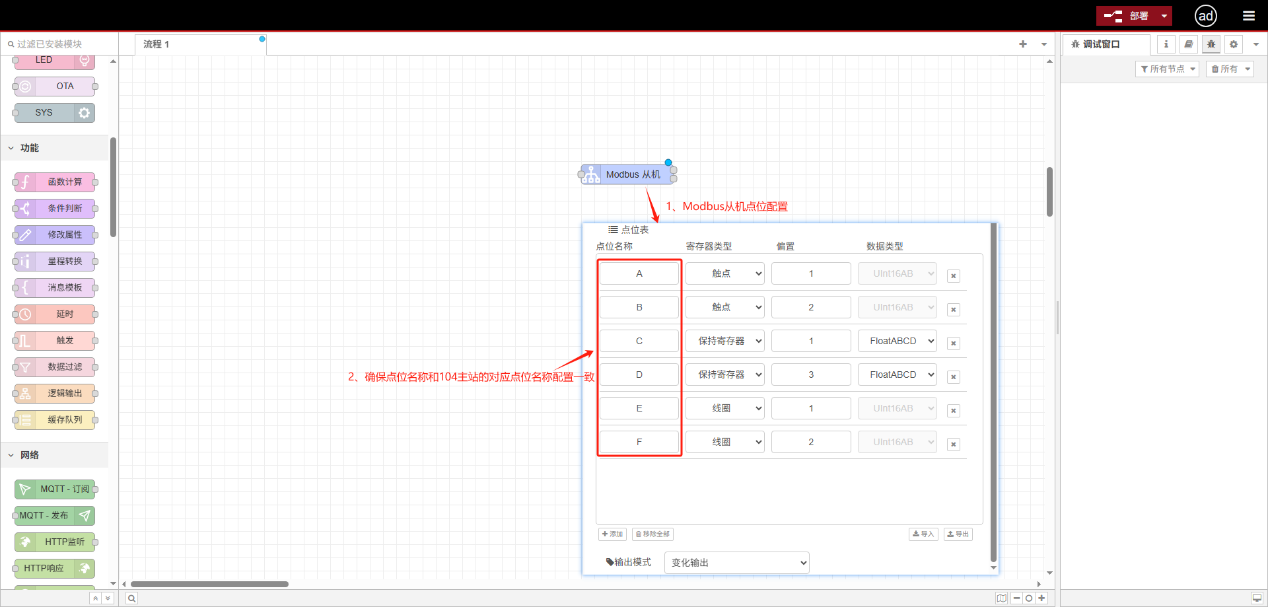Open the node help book icon
Screen dimensions: 1268x607
click(1188, 44)
